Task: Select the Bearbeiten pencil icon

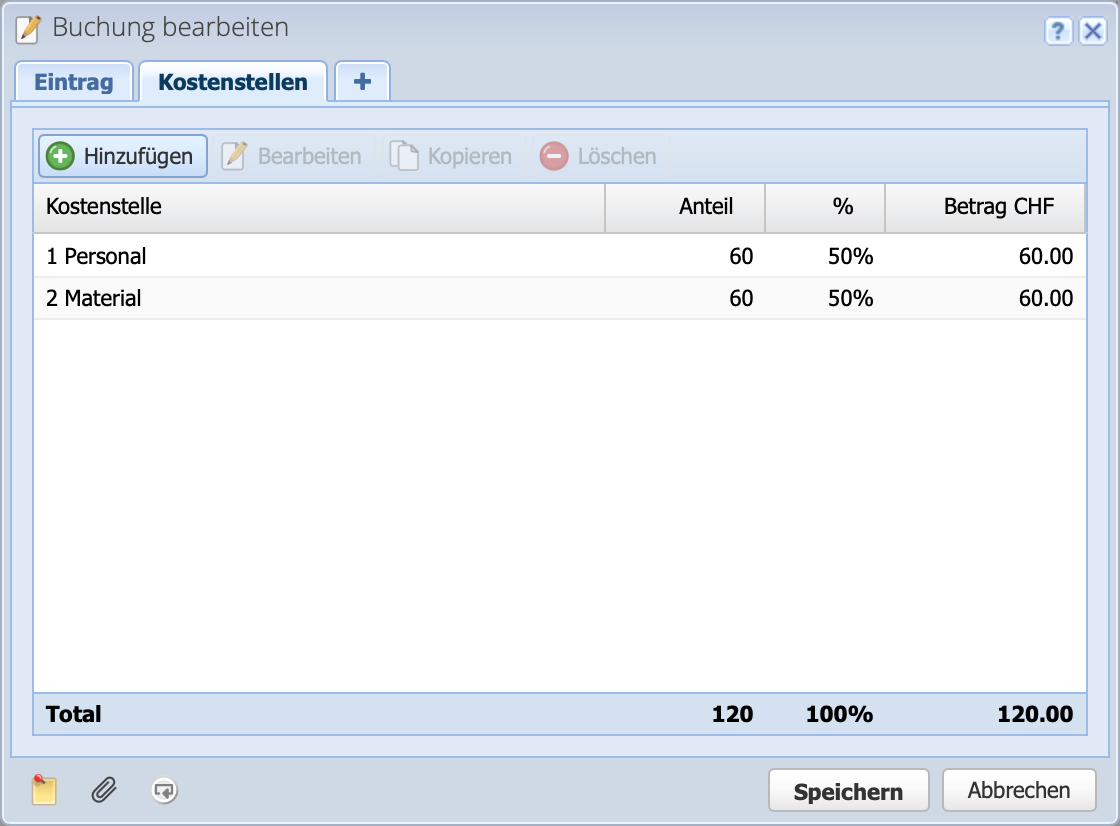Action: (x=234, y=155)
